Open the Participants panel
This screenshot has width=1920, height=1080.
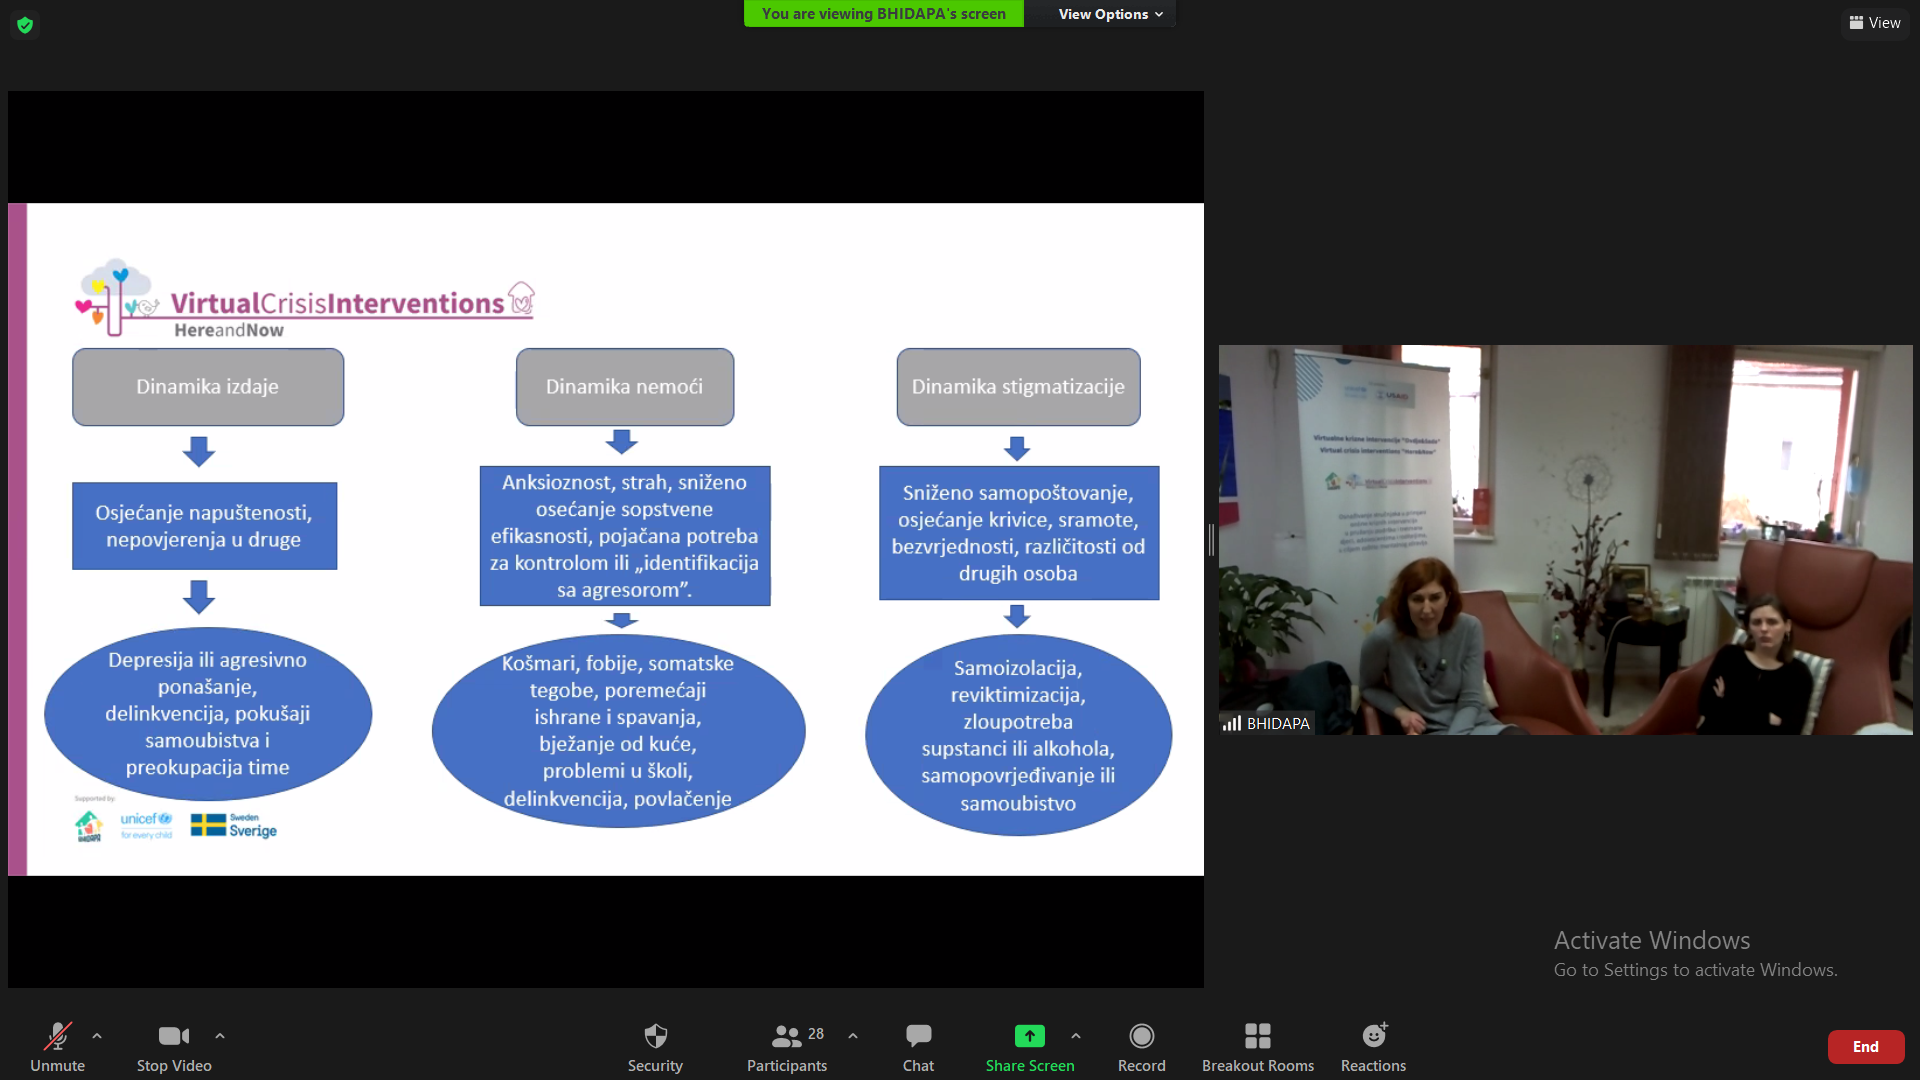click(x=787, y=1037)
